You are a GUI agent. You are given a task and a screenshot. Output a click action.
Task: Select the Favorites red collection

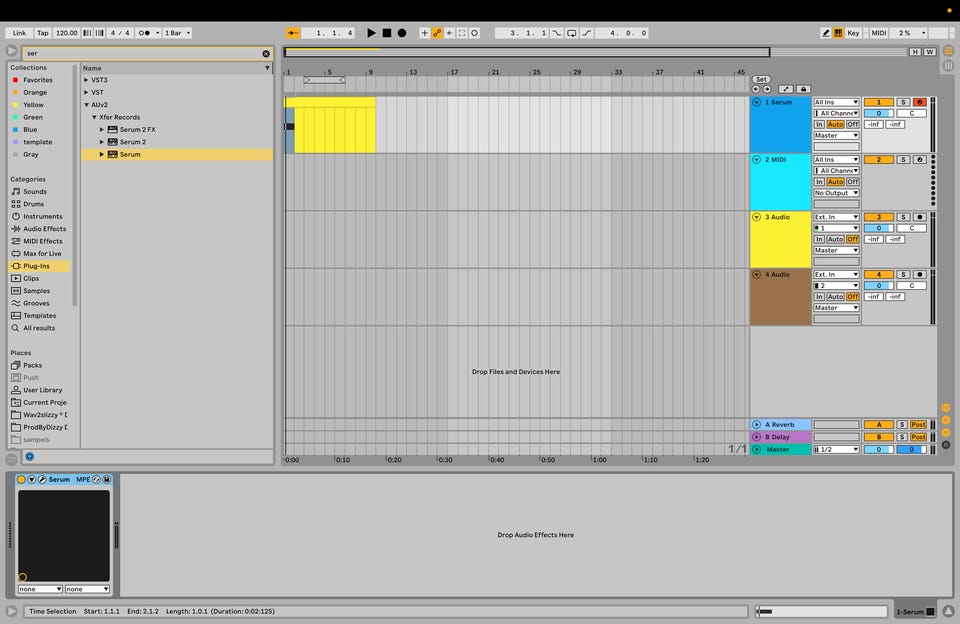pyautogui.click(x=37, y=80)
